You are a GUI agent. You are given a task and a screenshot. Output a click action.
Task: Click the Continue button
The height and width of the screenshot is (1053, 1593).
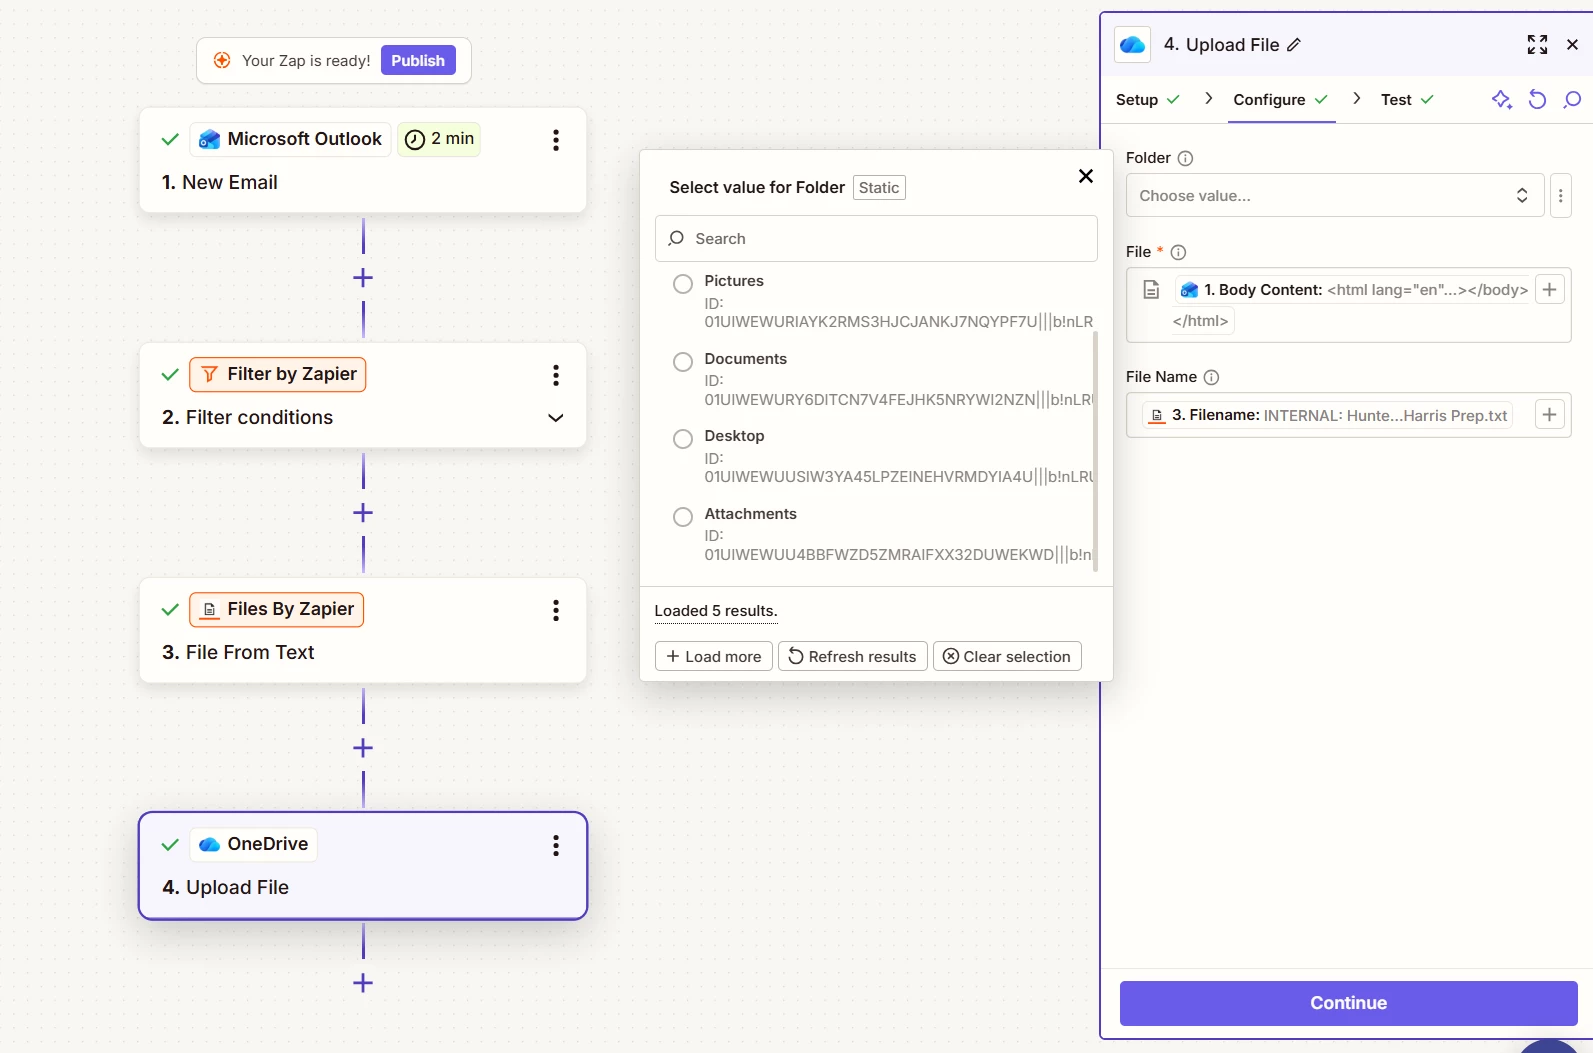point(1348,1003)
